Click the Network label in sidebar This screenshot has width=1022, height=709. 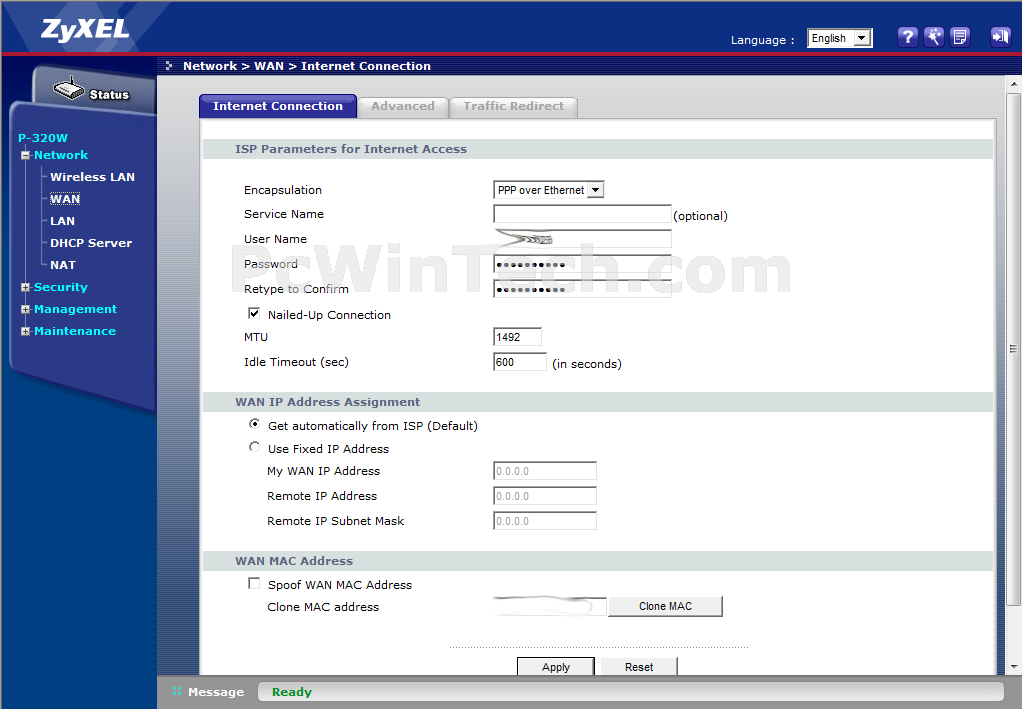[61, 155]
